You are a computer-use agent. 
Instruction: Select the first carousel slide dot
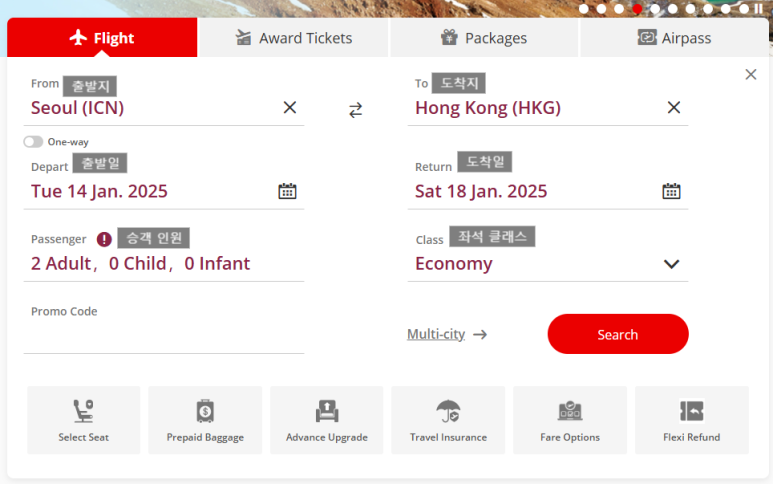(x=584, y=9)
